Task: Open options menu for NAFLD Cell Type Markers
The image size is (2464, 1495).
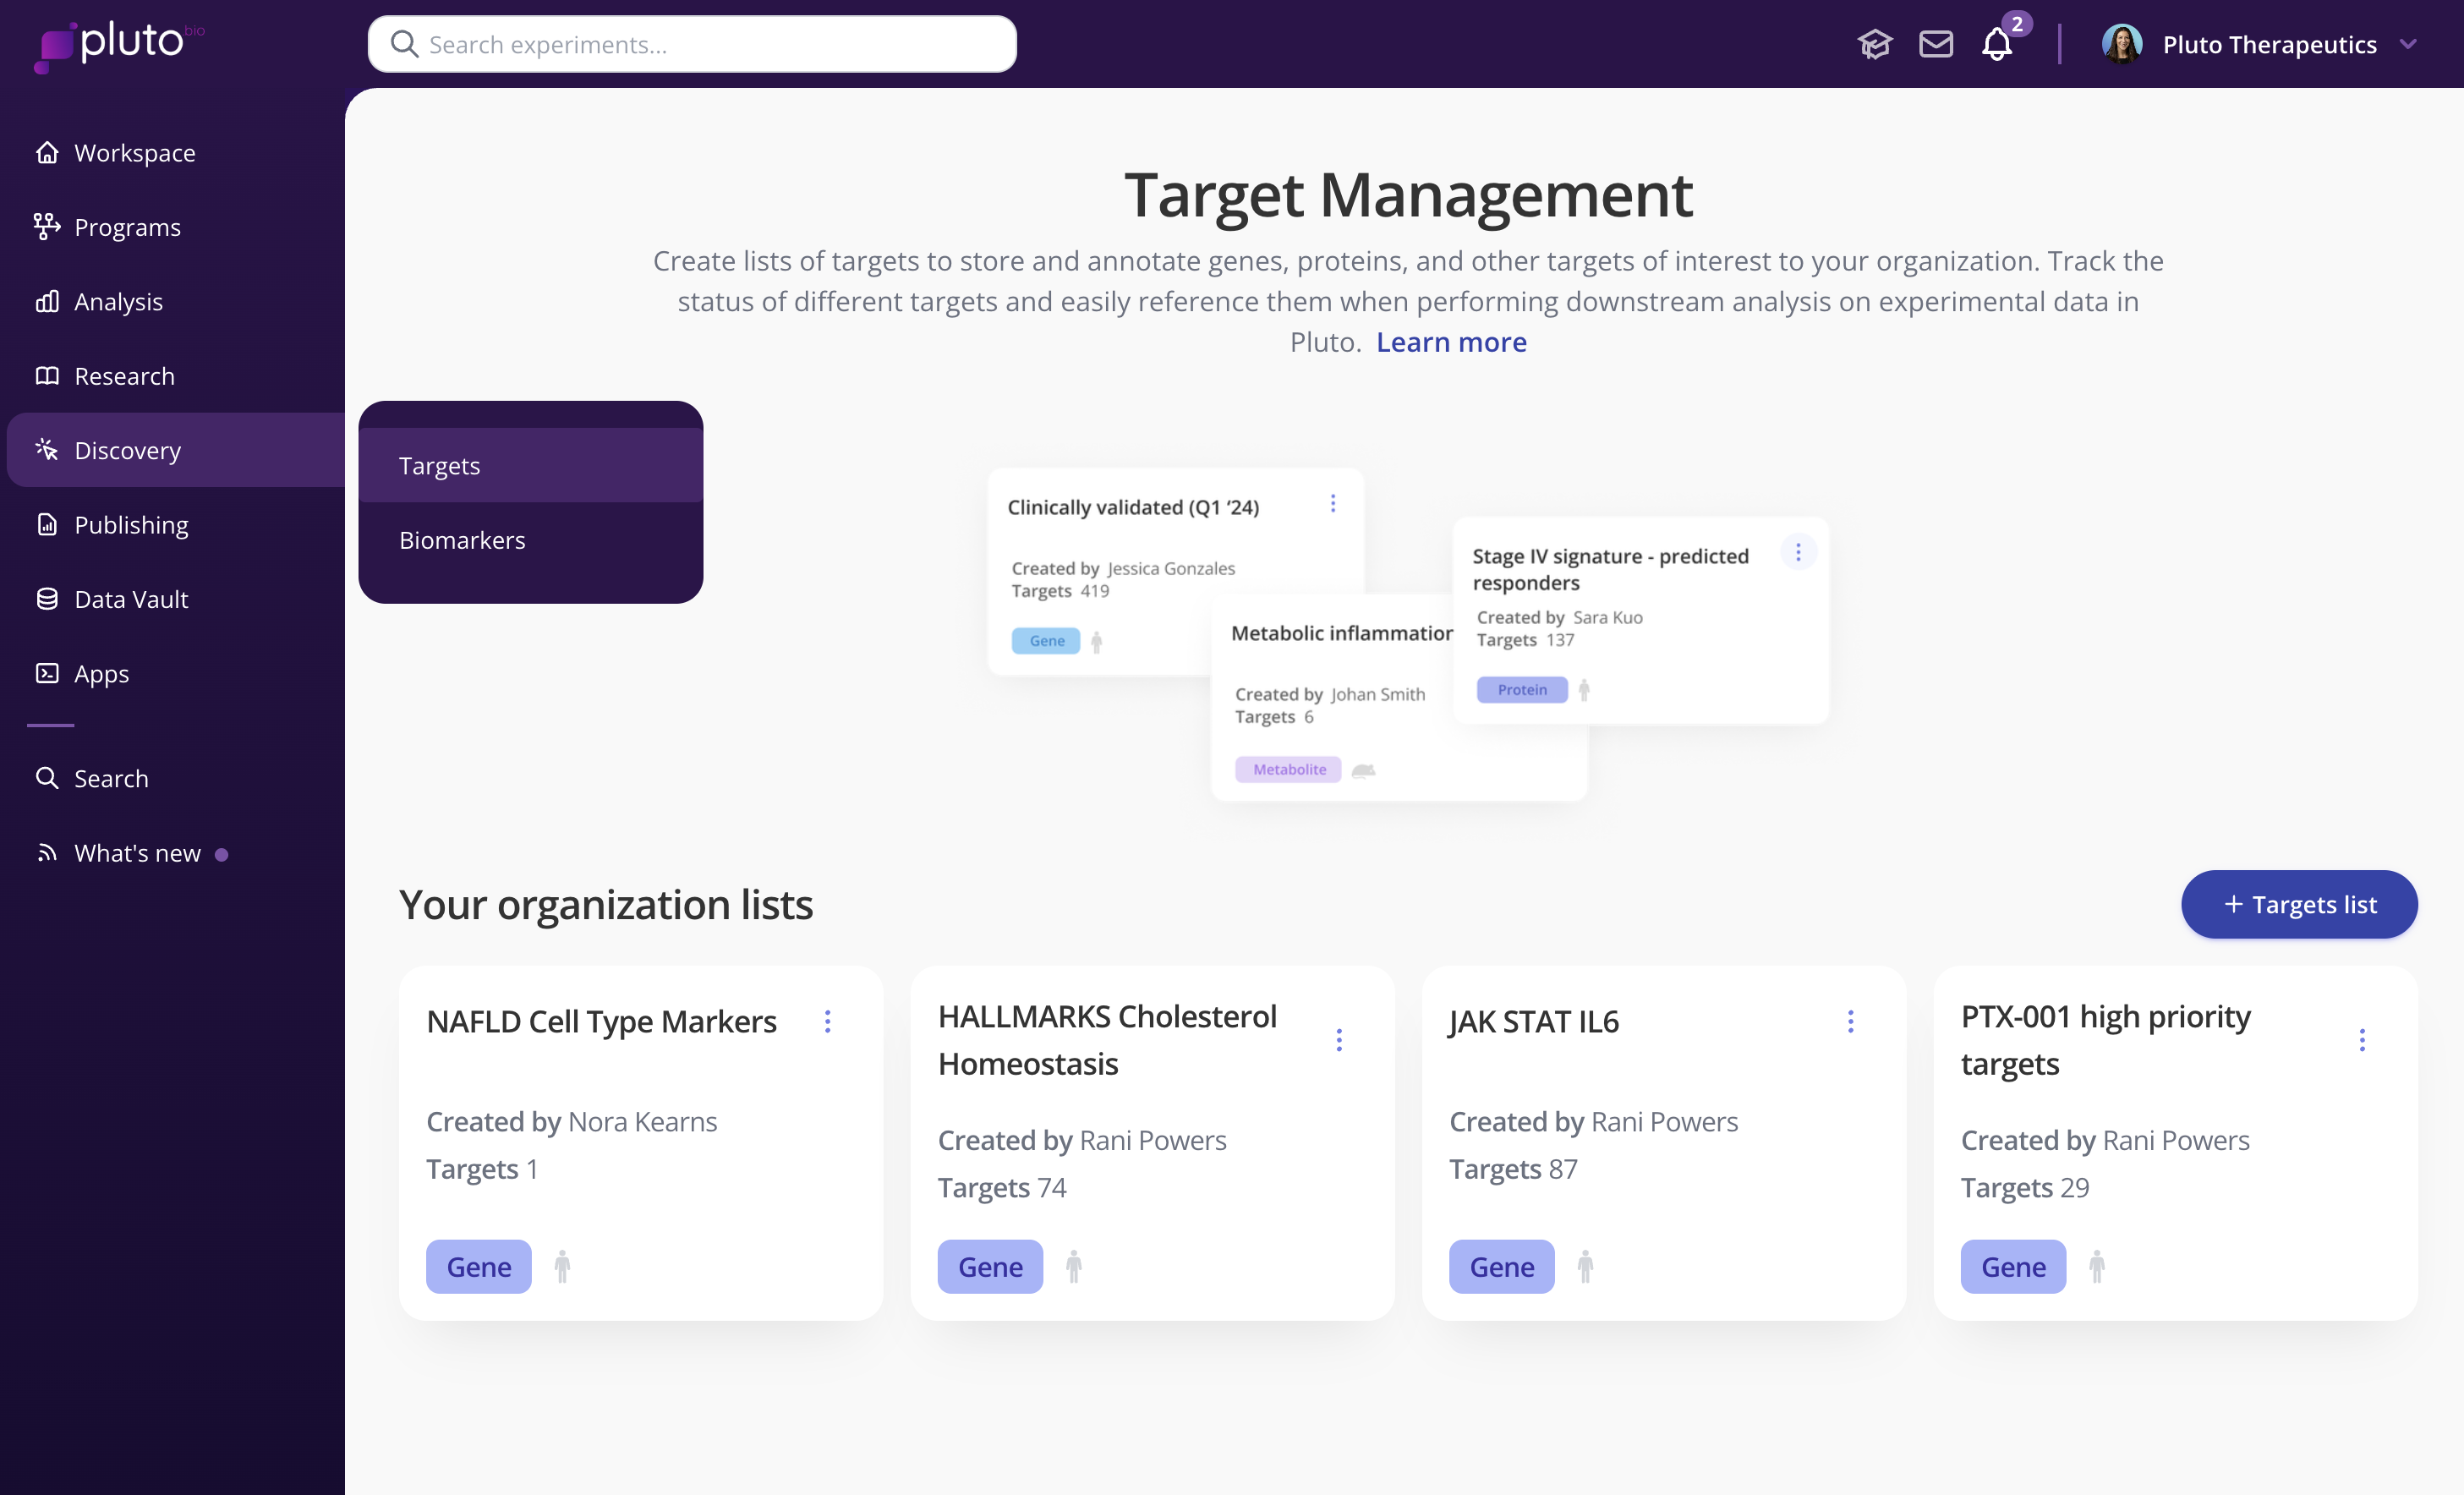Action: pos(827,1021)
